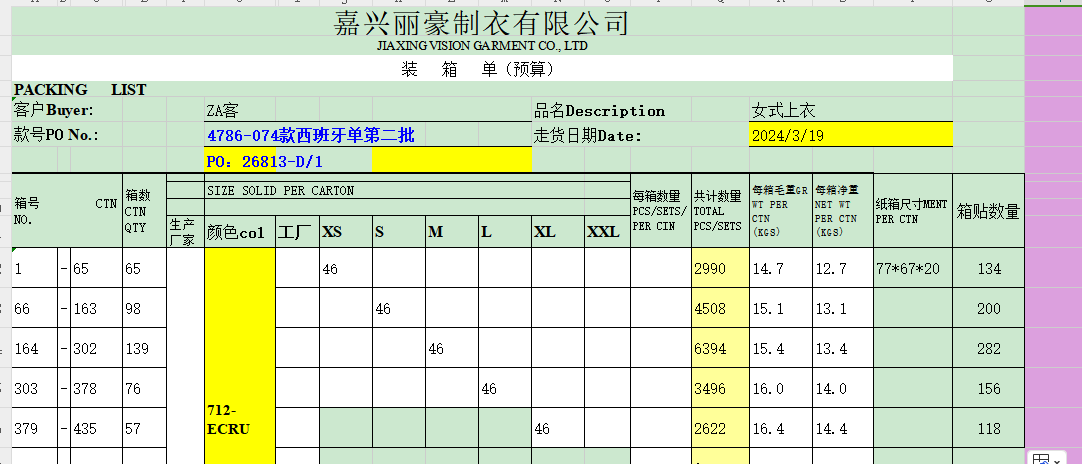Image resolution: width=1082 pixels, height=464 pixels.
Task: Select the company title 嘉兴丽豪制衣有限公司
Action: point(481,23)
